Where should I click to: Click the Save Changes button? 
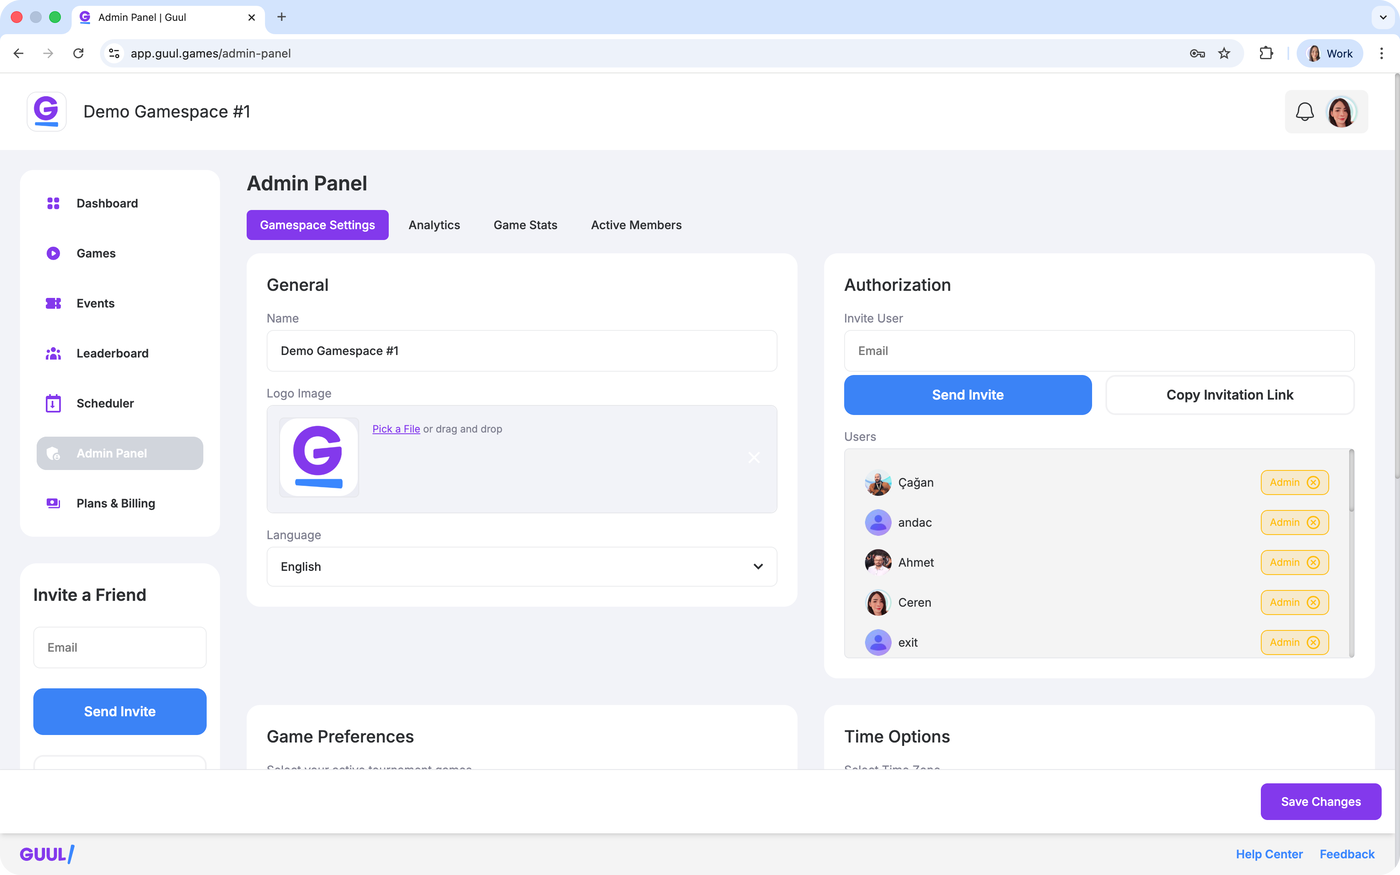(1320, 801)
